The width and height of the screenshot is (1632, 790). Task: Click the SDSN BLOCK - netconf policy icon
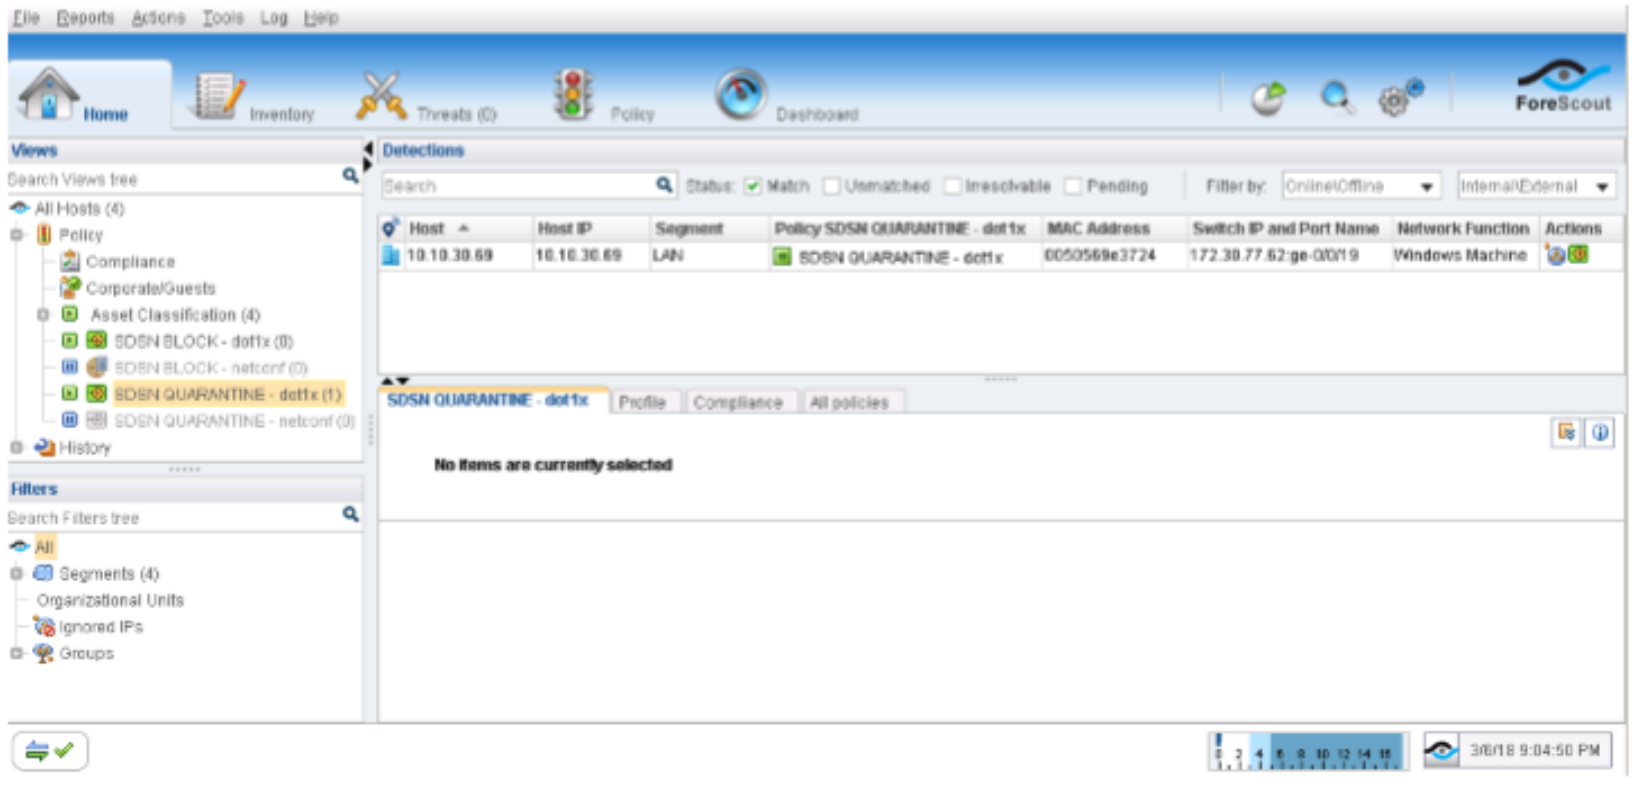(97, 368)
